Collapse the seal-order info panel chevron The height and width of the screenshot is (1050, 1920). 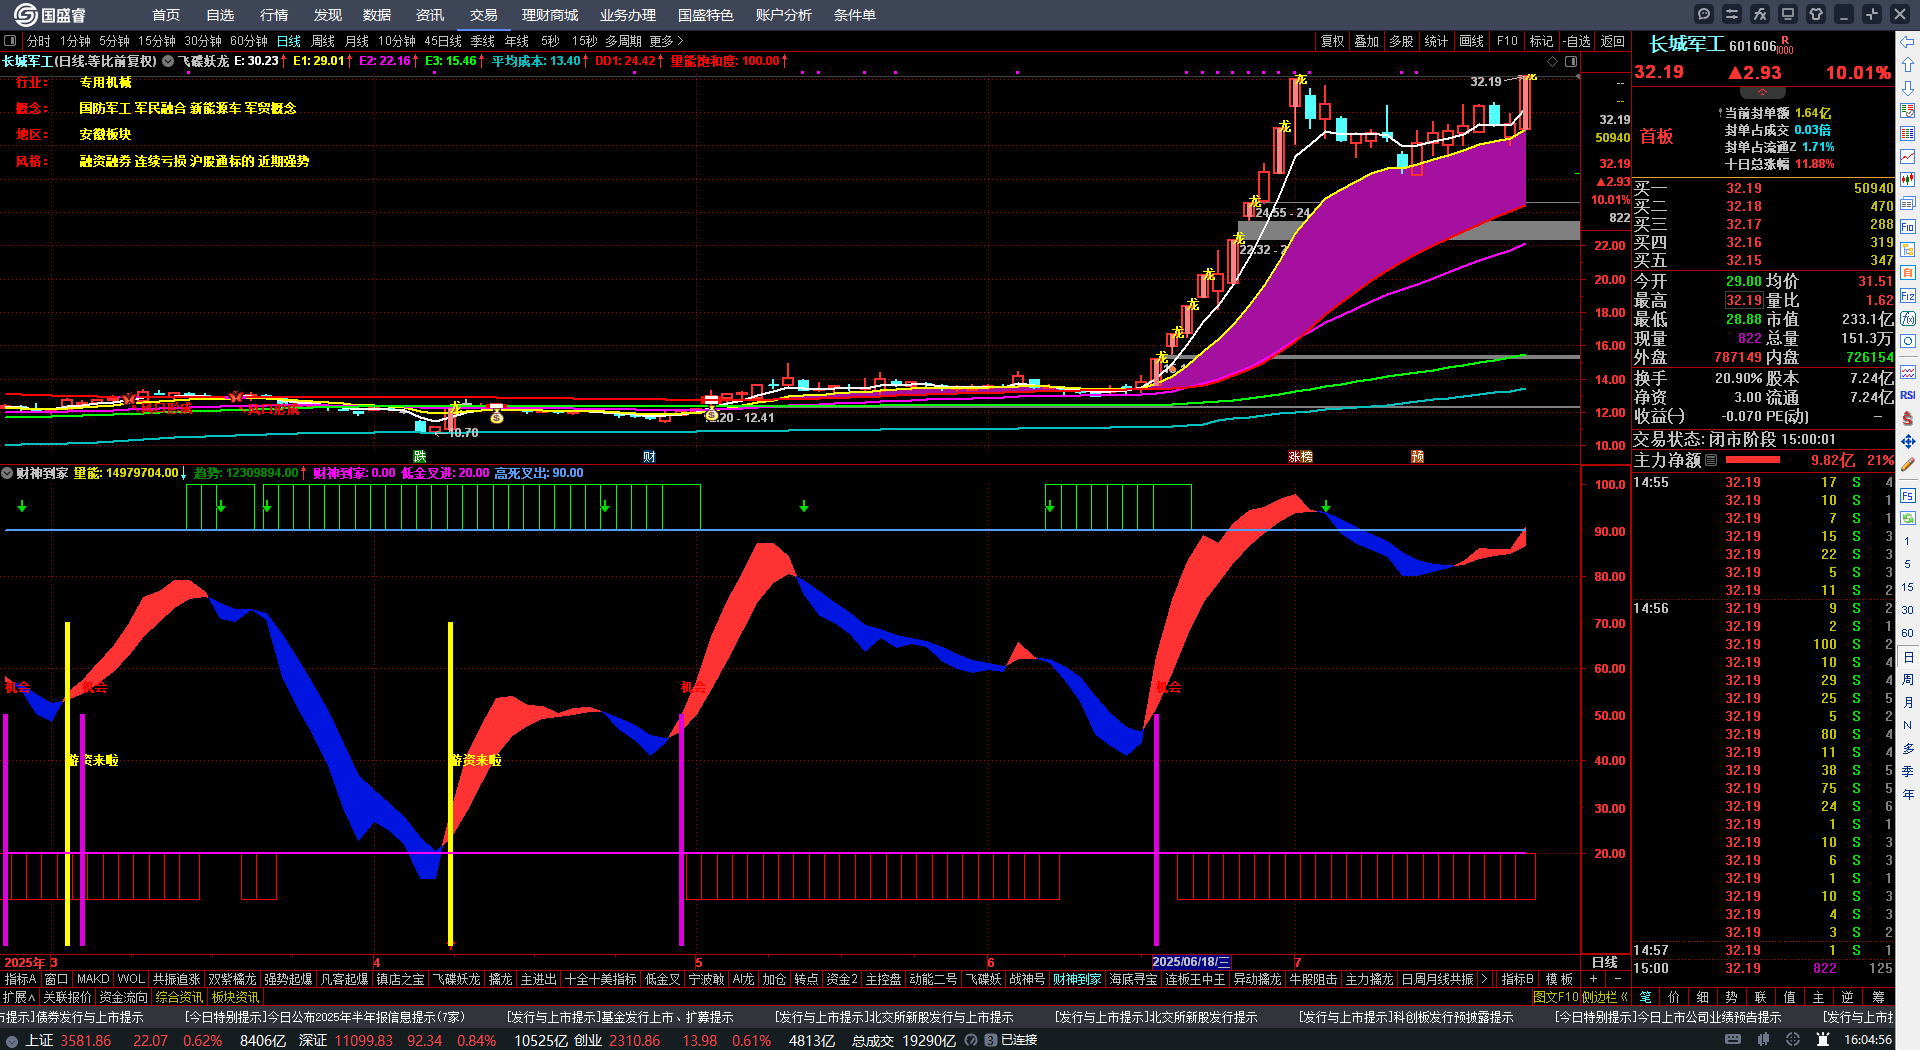pyautogui.click(x=1763, y=92)
